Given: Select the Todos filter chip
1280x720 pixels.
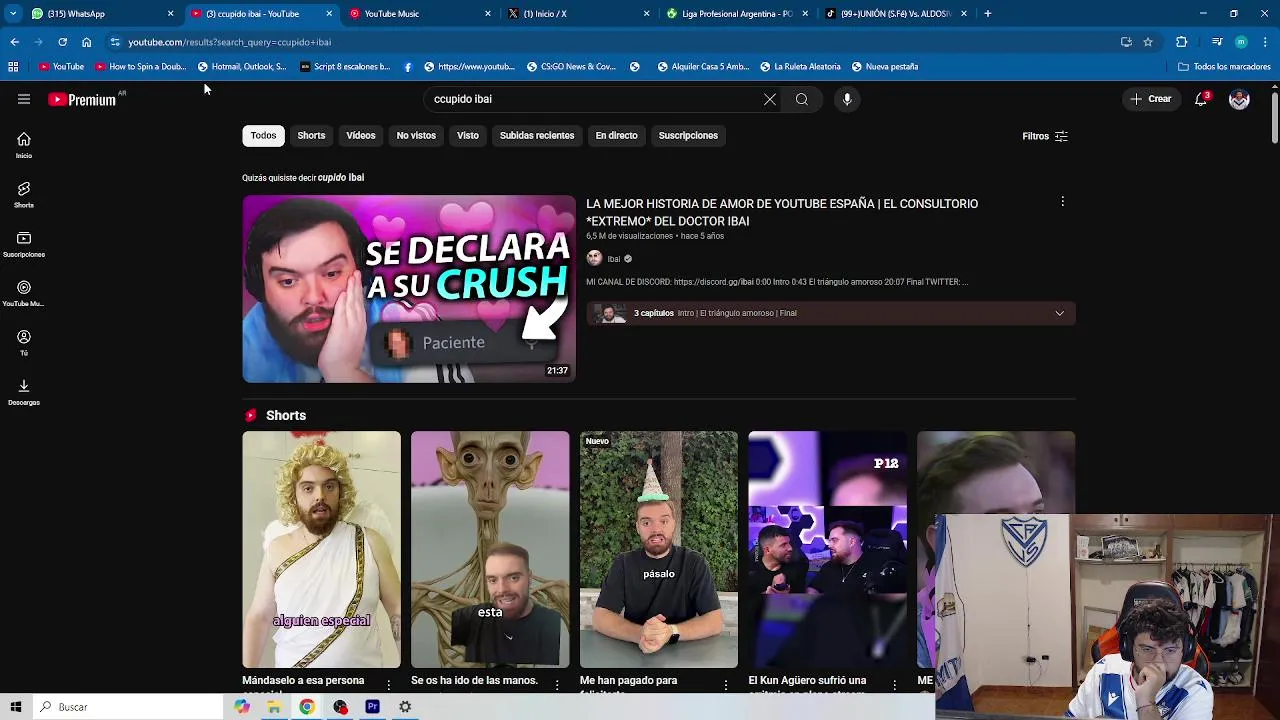Looking at the screenshot, I should click(x=264, y=135).
